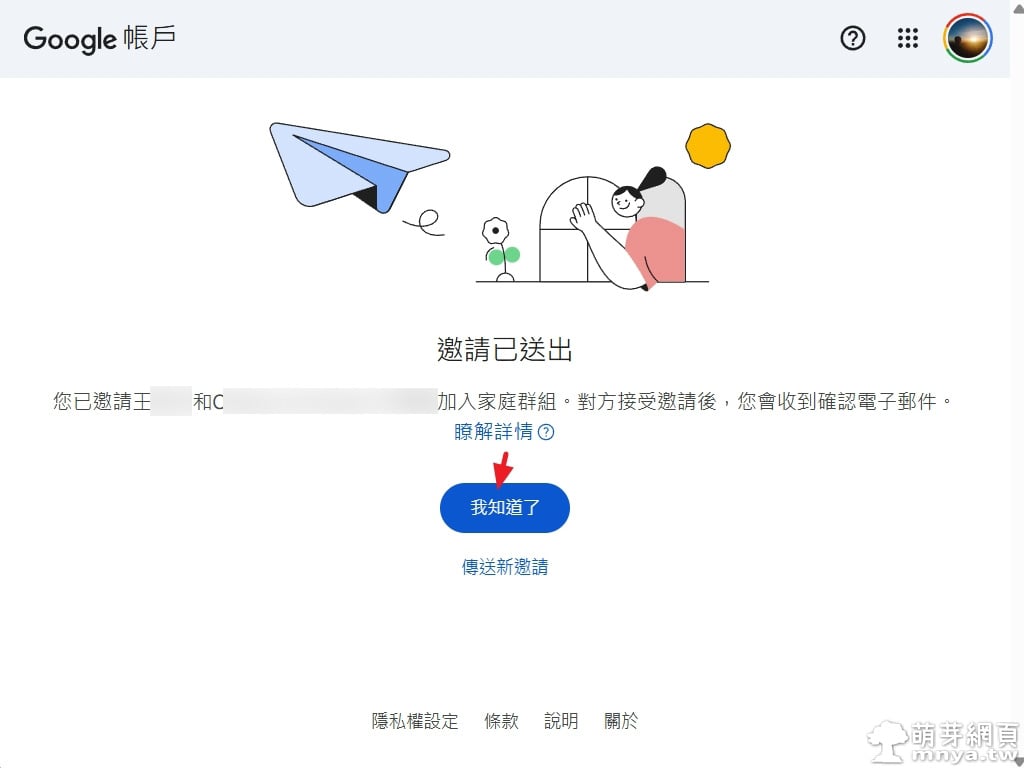Click the scrollbar up arrow
This screenshot has width=1024, height=768.
pos(1017,7)
